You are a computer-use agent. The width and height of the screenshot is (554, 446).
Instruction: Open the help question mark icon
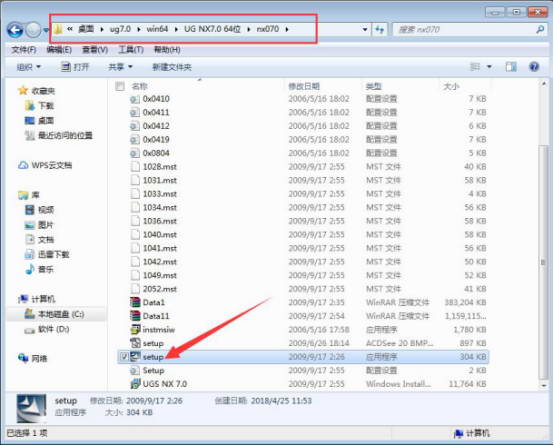point(534,66)
